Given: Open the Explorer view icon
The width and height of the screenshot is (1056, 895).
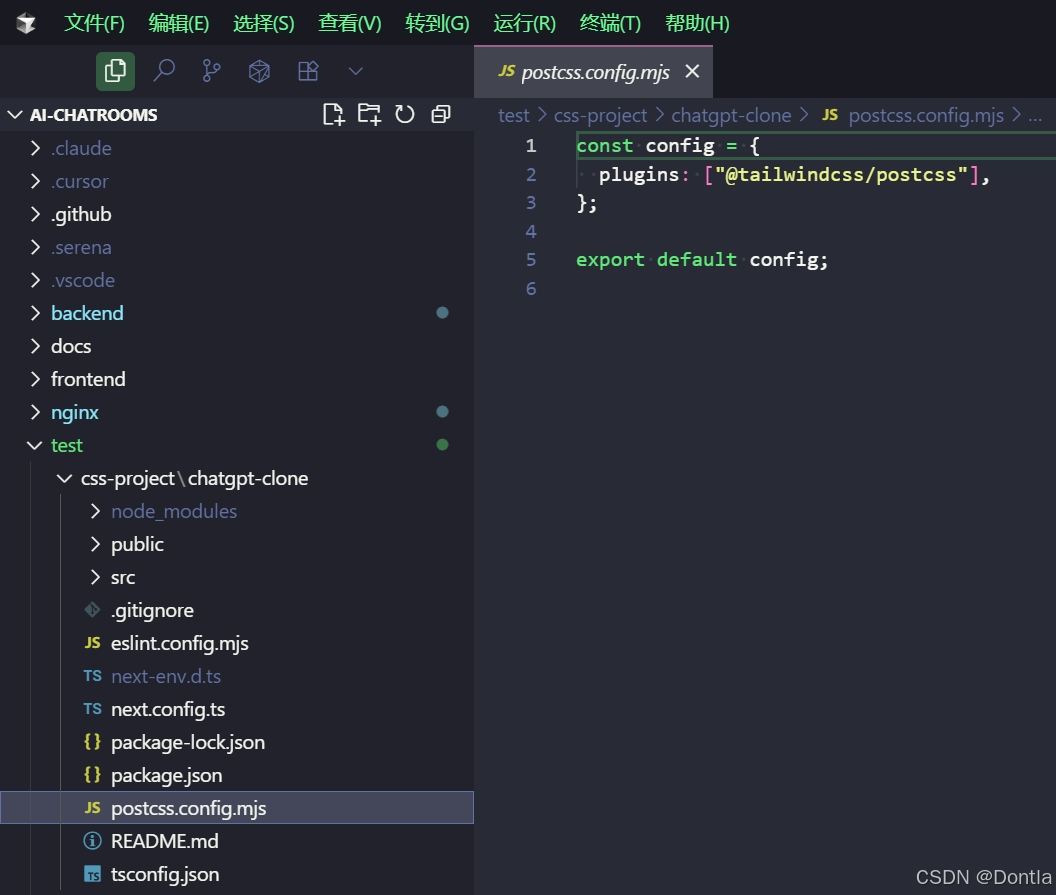Looking at the screenshot, I should pyautogui.click(x=115, y=71).
